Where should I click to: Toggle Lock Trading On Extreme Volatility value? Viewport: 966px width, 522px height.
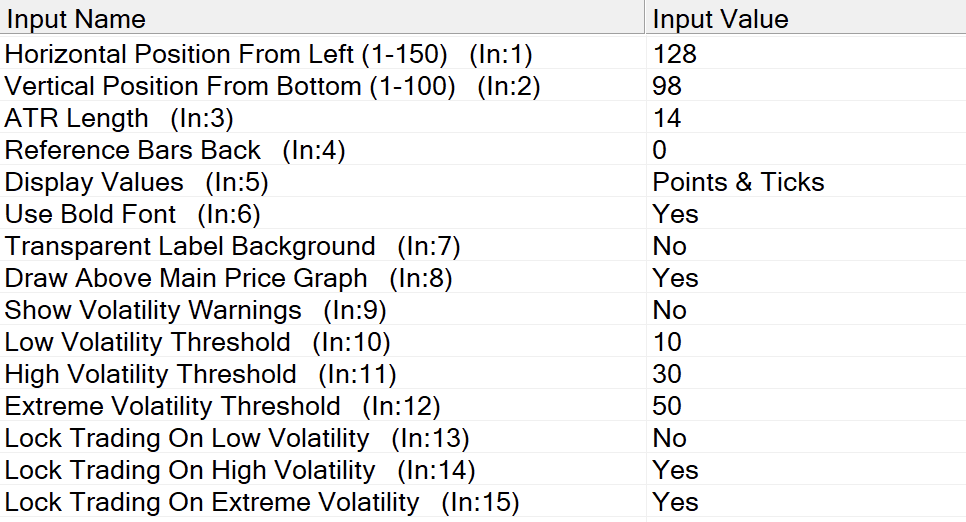pos(675,502)
